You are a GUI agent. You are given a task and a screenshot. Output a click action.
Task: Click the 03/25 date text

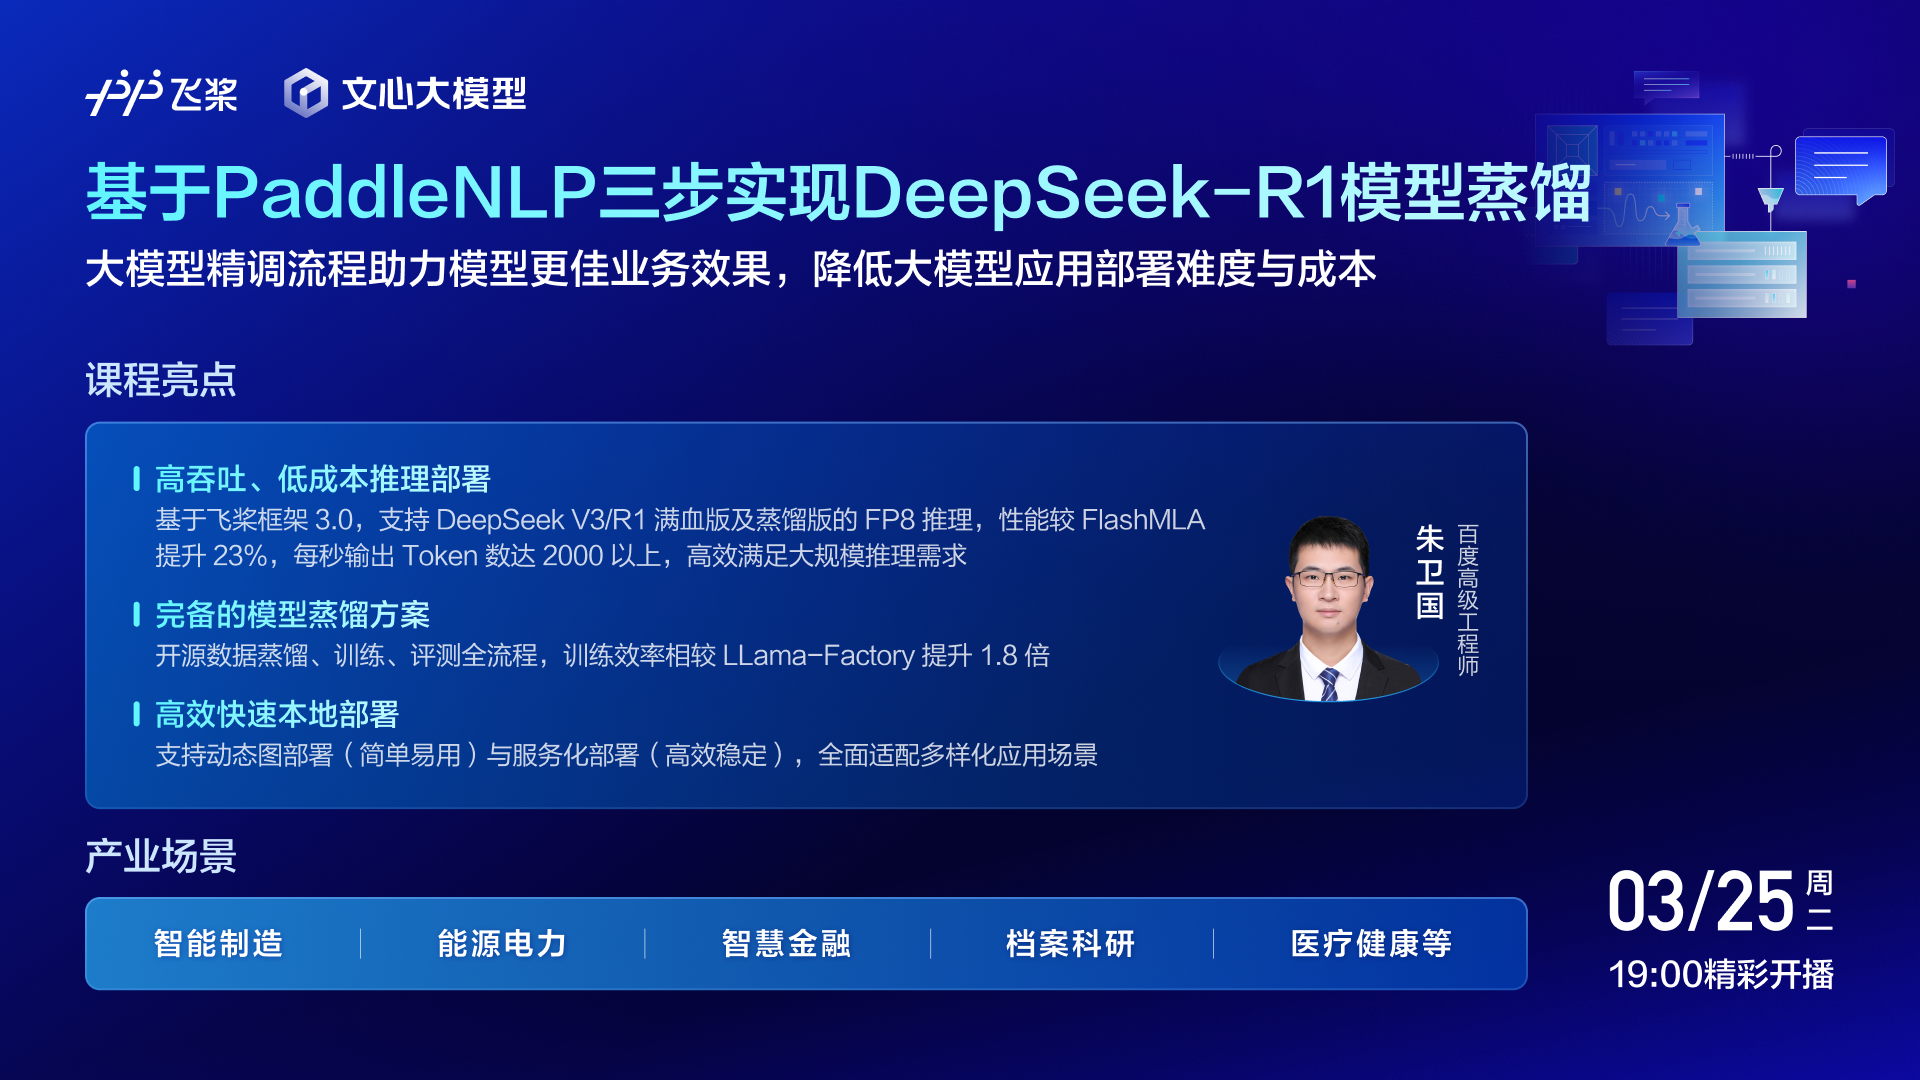[1700, 902]
